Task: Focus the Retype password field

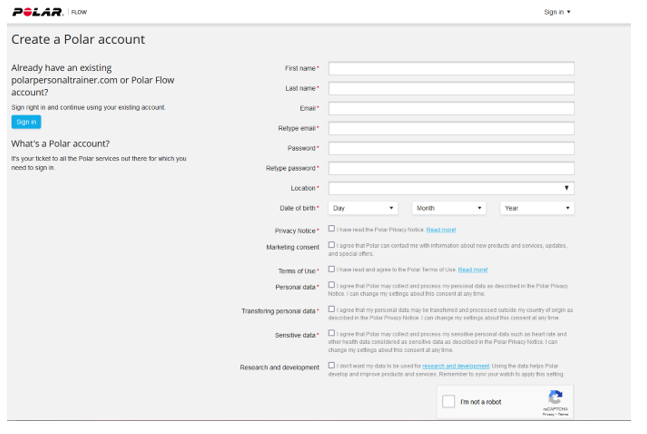Action: [x=451, y=168]
